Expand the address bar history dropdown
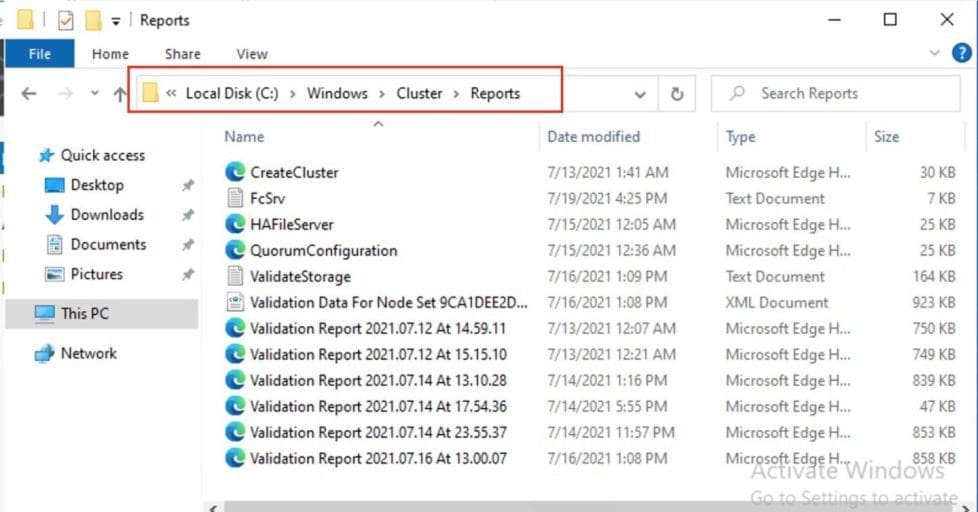This screenshot has height=512, width=978. point(640,94)
